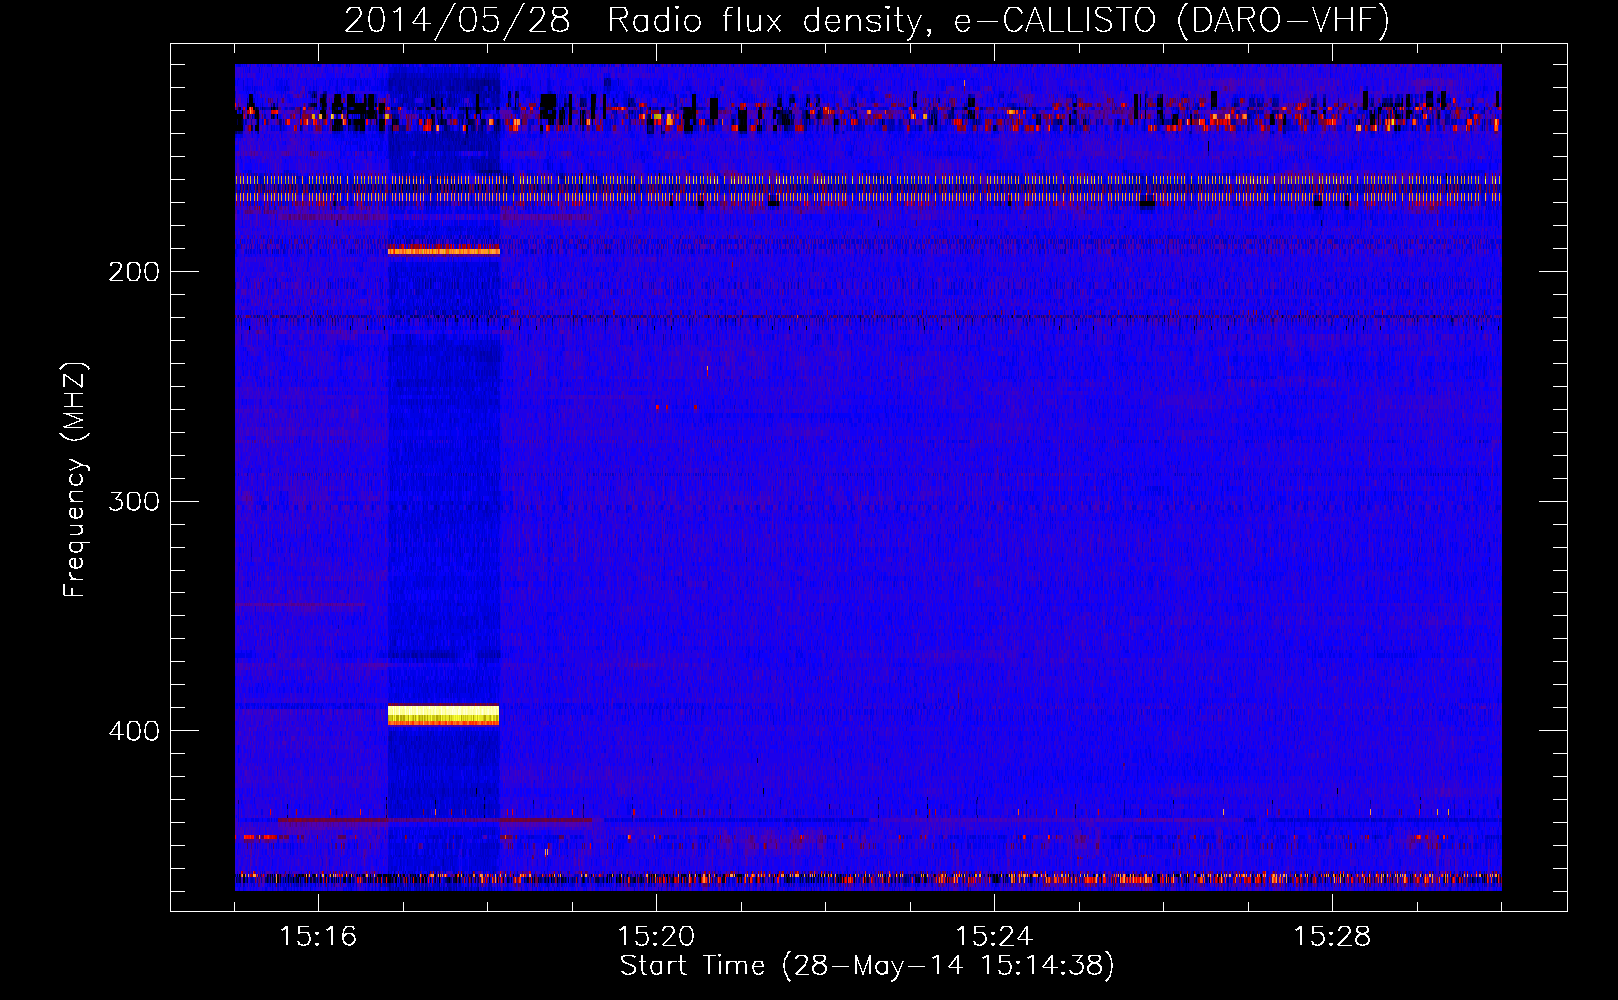Click the 15:28 time tick label

(1332, 936)
